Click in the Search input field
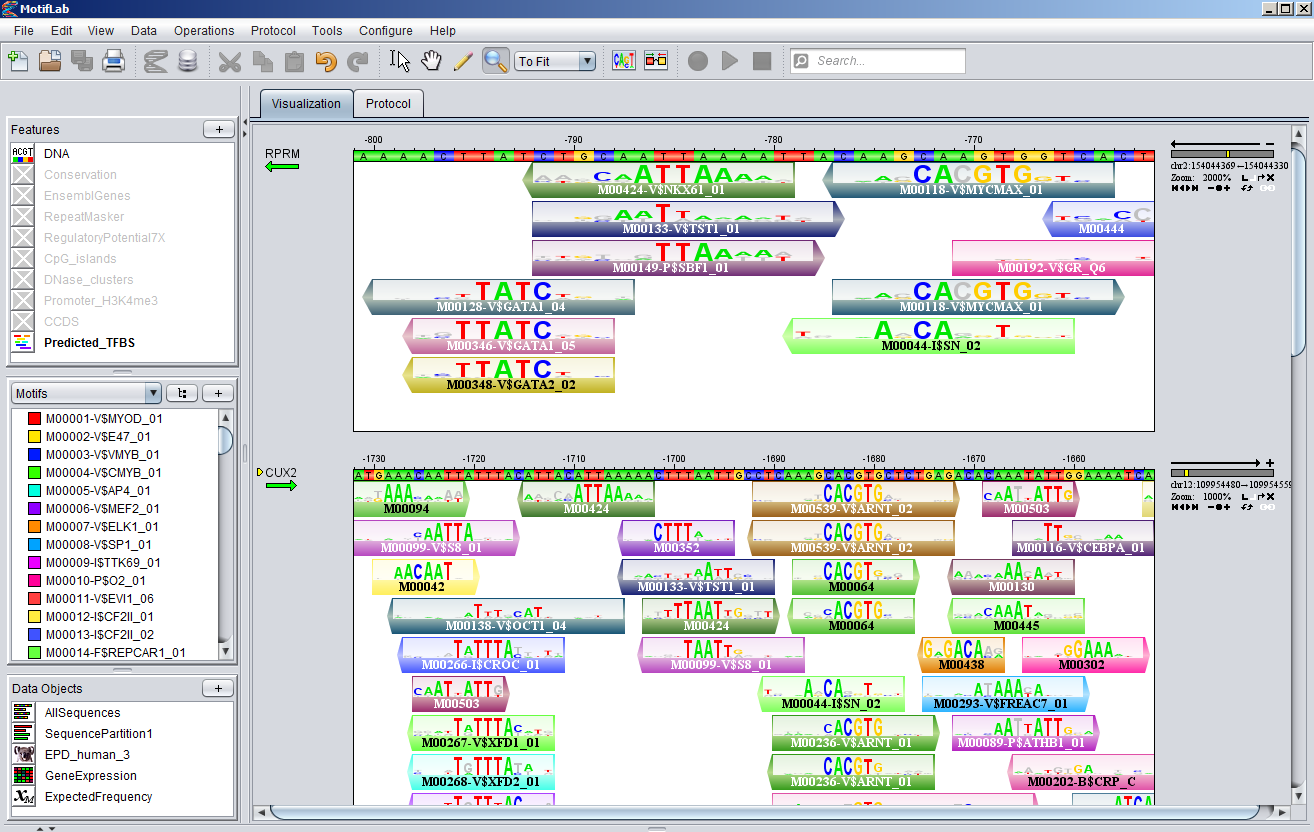This screenshot has width=1314, height=832. pos(878,61)
